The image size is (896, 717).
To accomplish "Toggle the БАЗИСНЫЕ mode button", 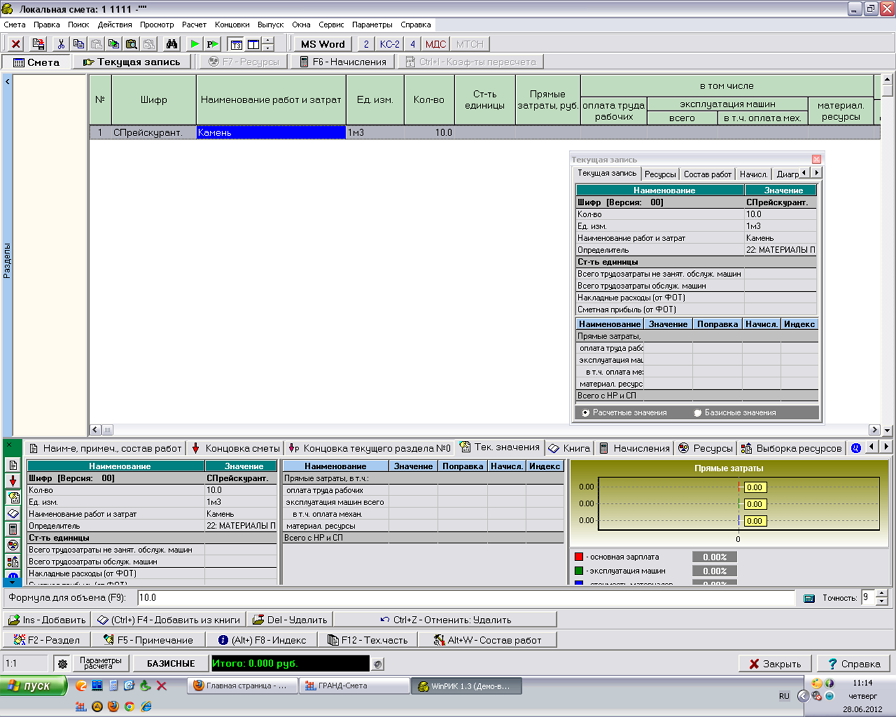I will (171, 664).
